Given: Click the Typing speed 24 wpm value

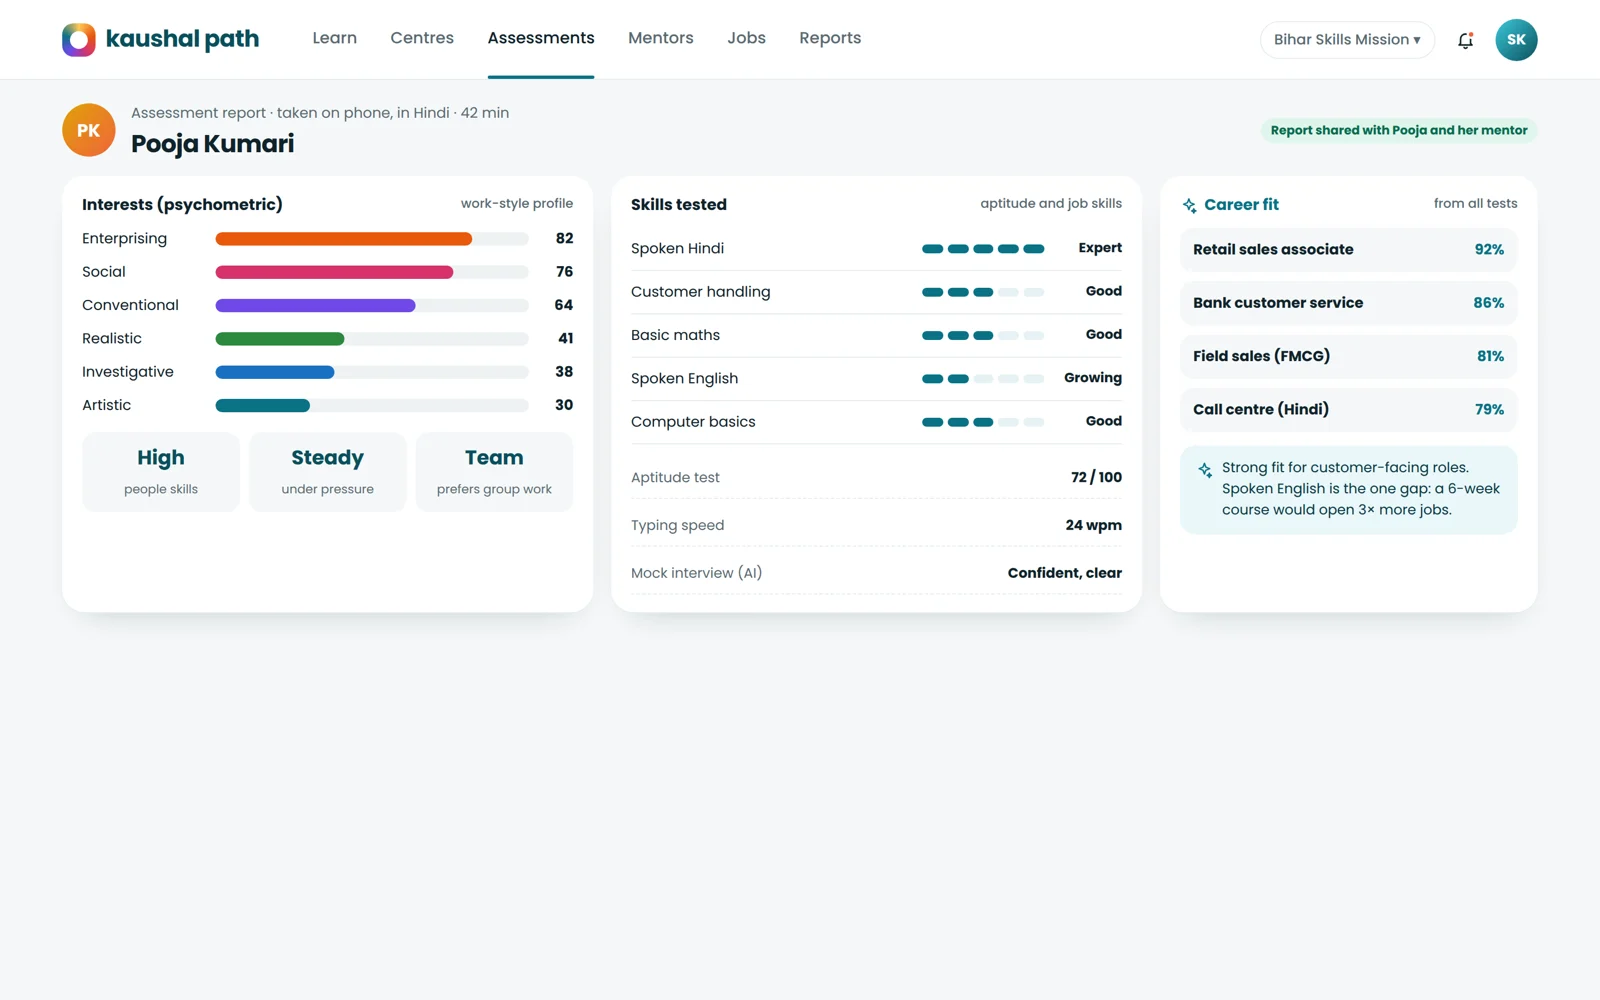Looking at the screenshot, I should 1093,525.
